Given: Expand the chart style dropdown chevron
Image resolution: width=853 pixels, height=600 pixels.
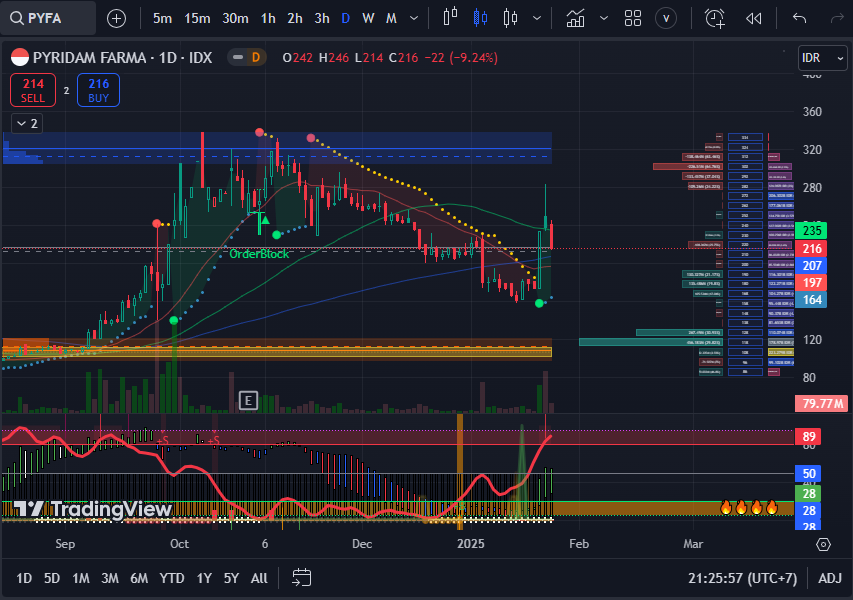Looking at the screenshot, I should 537,18.
